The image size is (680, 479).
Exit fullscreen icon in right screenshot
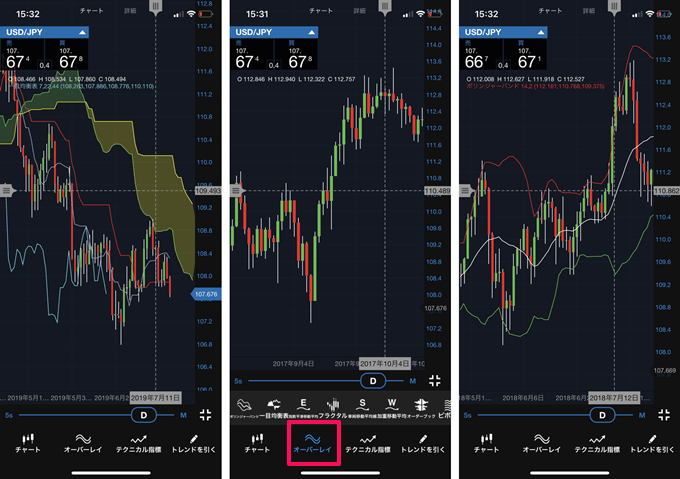664,415
